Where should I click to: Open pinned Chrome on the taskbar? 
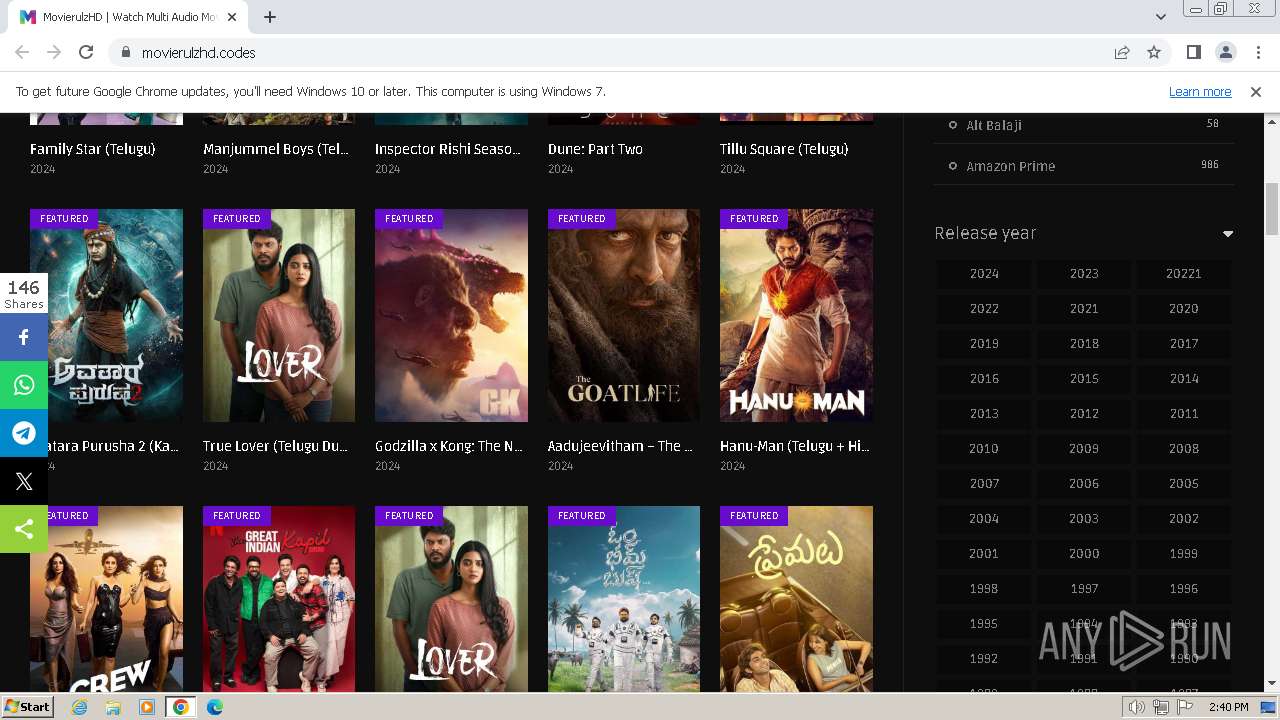181,707
